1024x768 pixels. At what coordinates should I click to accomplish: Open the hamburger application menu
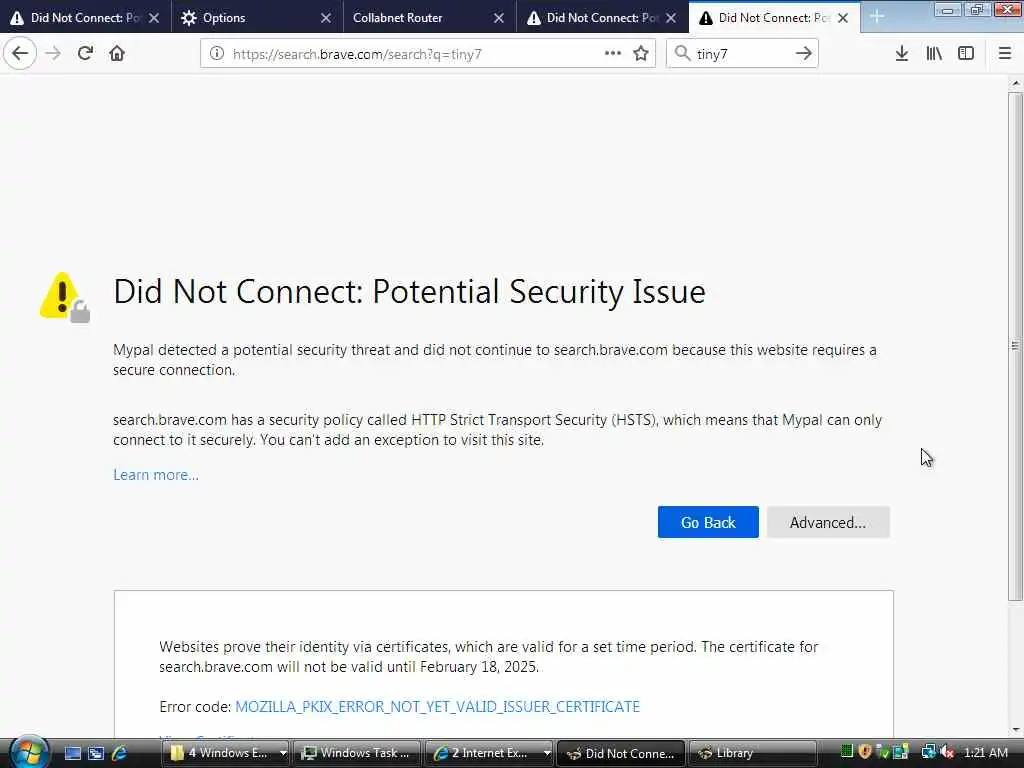coord(1005,54)
